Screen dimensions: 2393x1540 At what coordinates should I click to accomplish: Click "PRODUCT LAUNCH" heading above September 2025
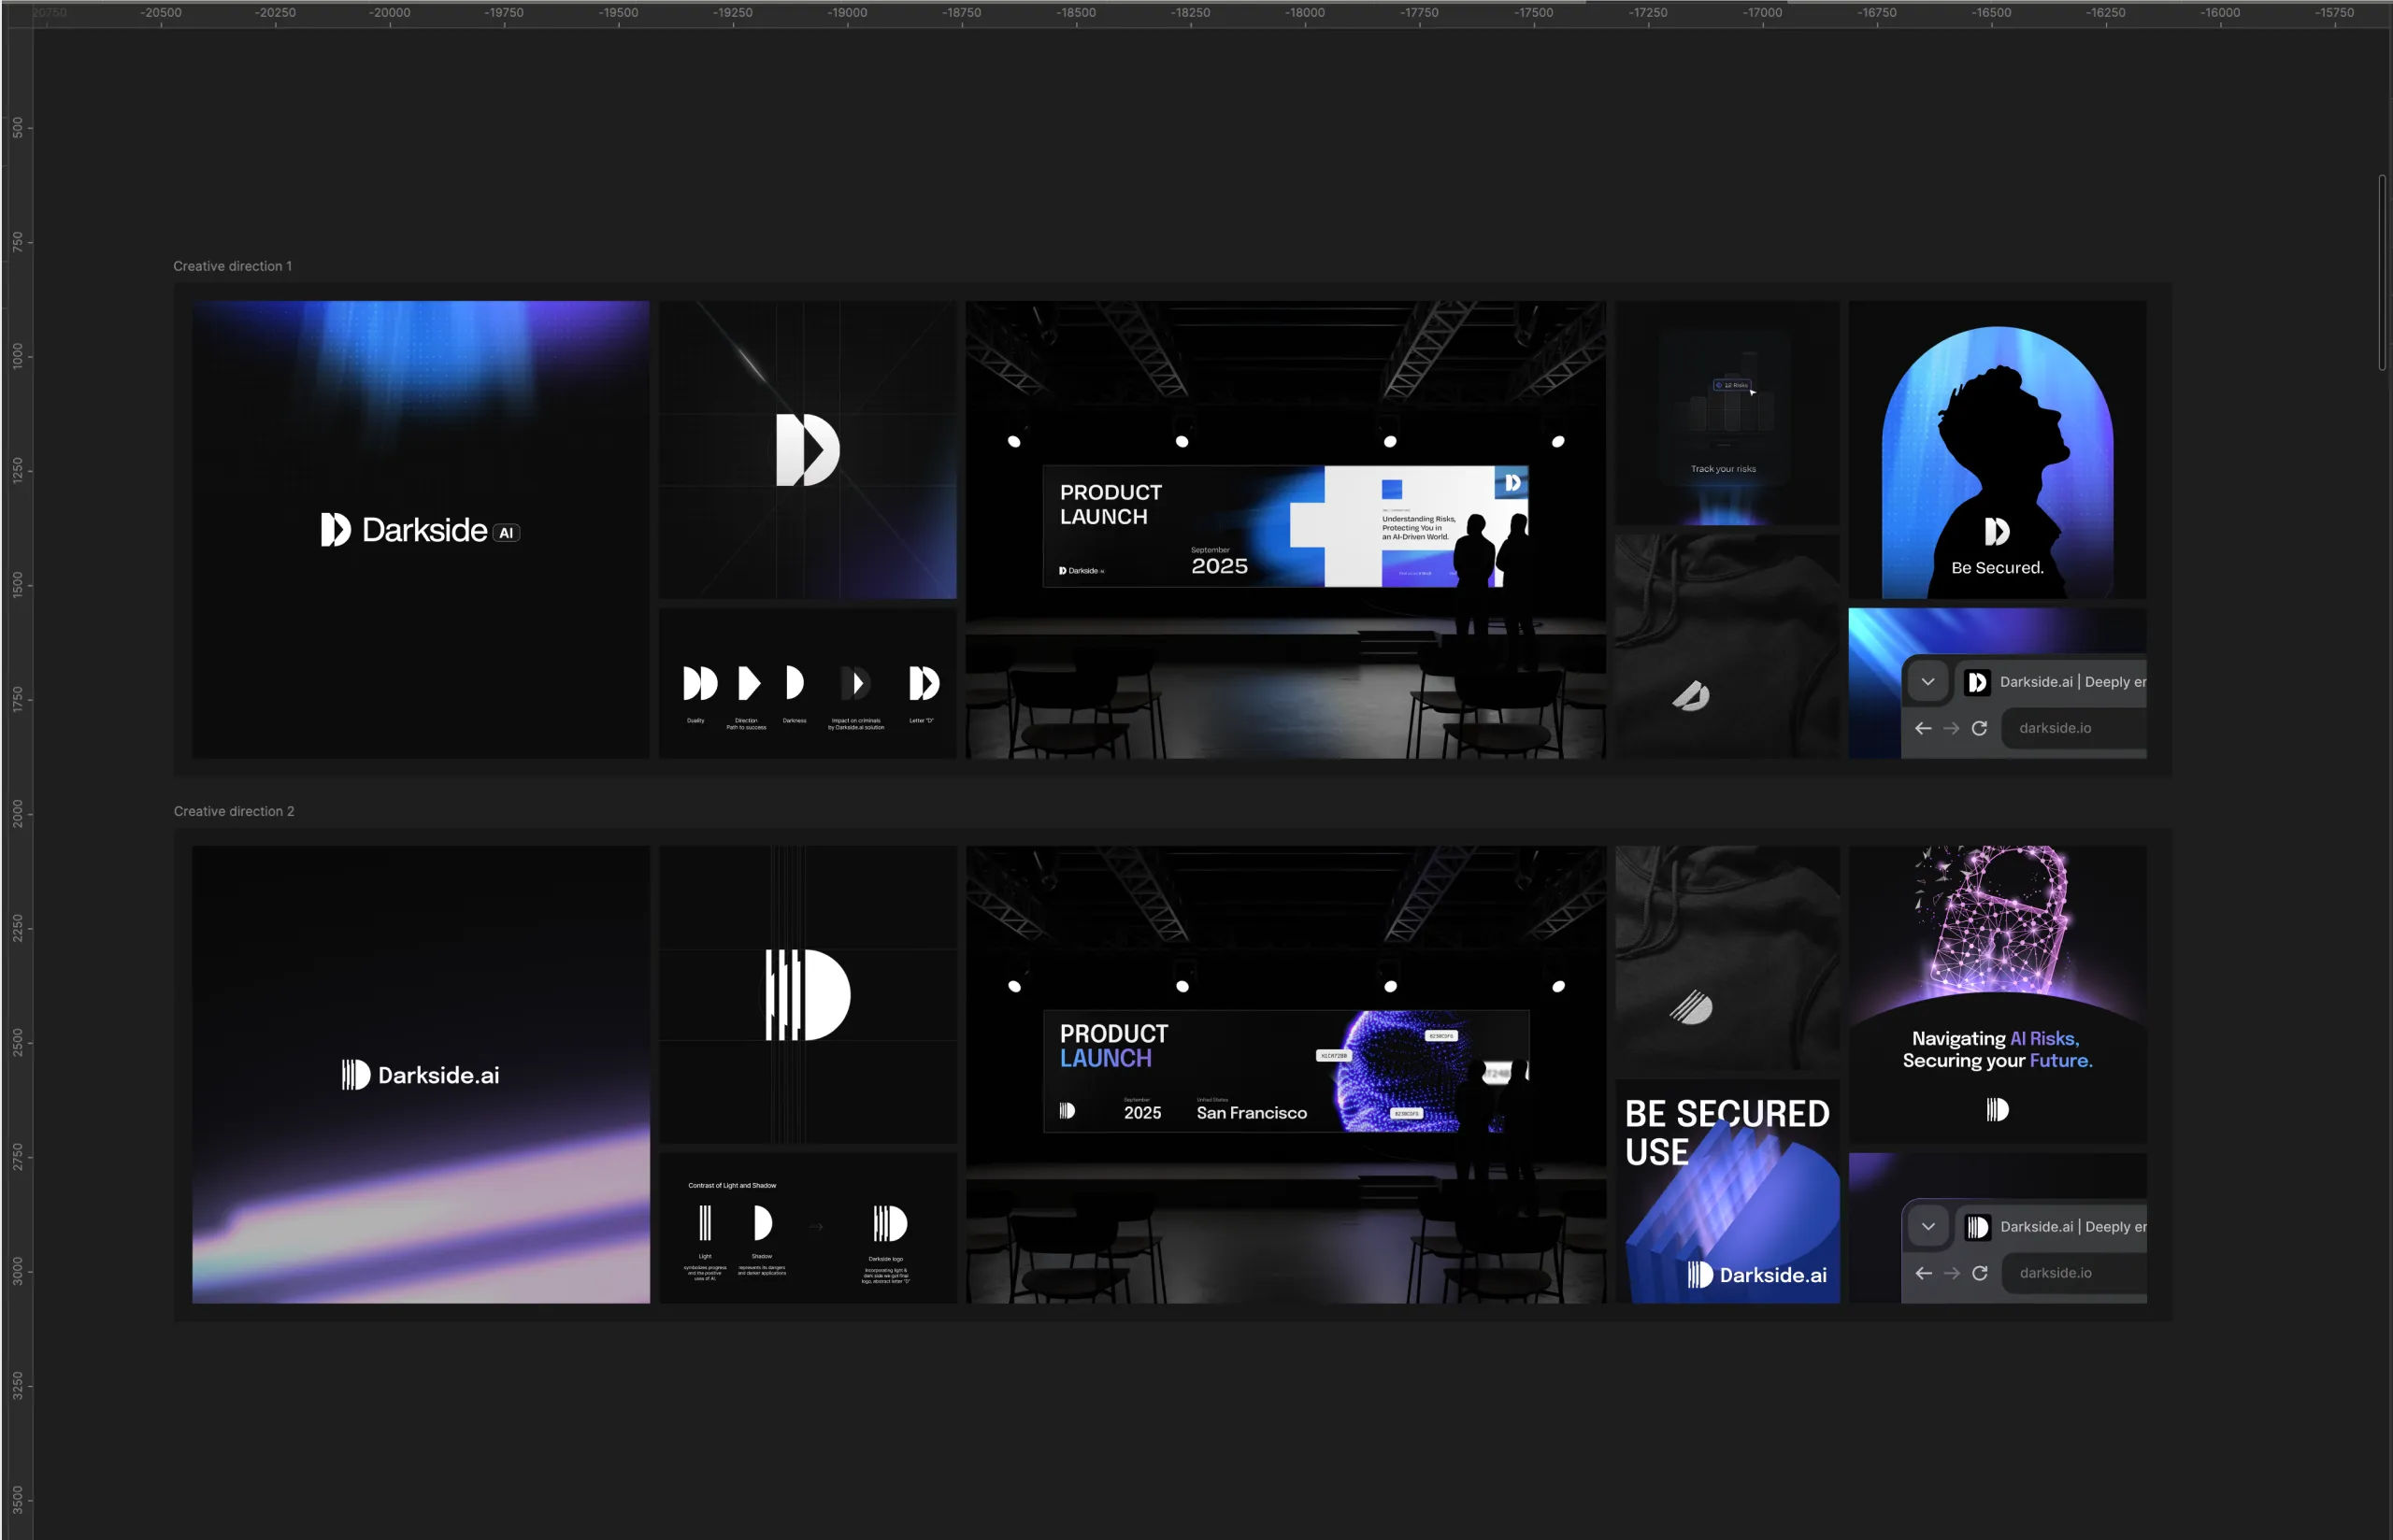coord(1110,505)
